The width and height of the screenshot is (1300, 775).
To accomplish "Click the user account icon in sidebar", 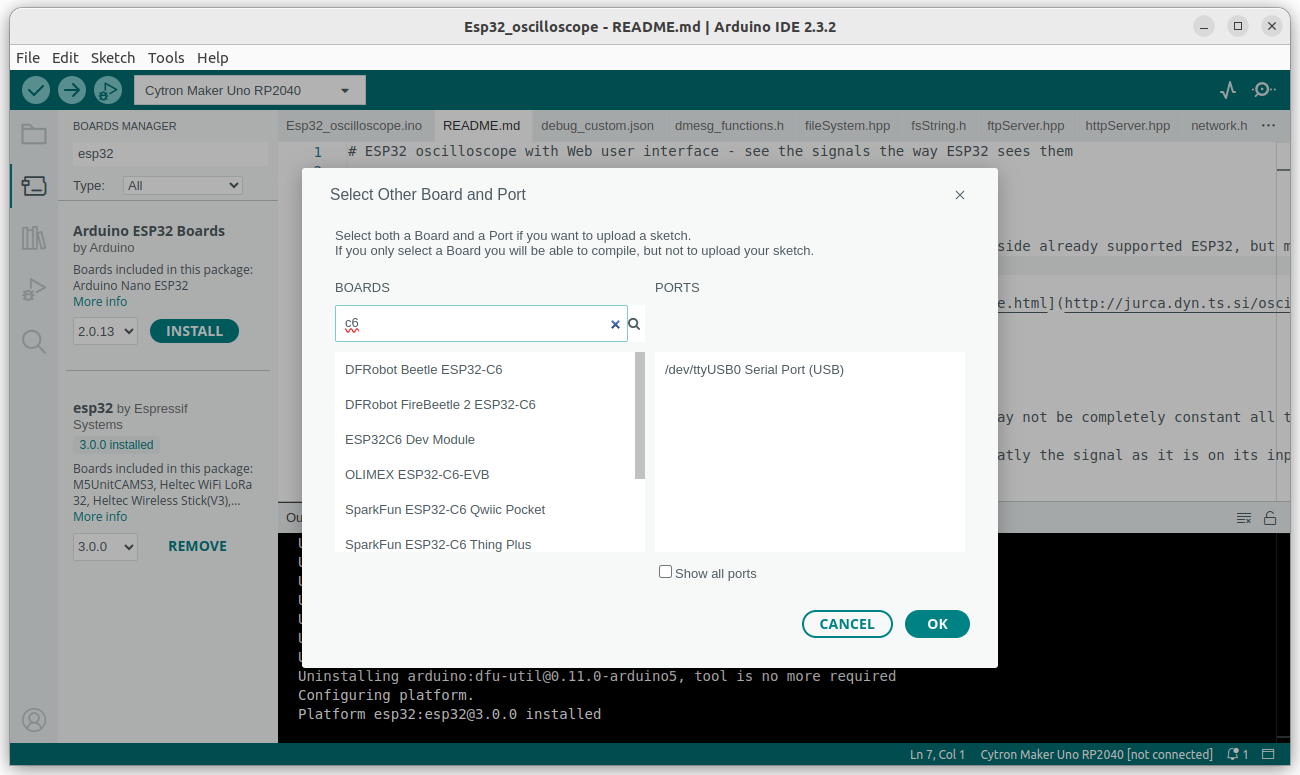I will click(x=34, y=720).
